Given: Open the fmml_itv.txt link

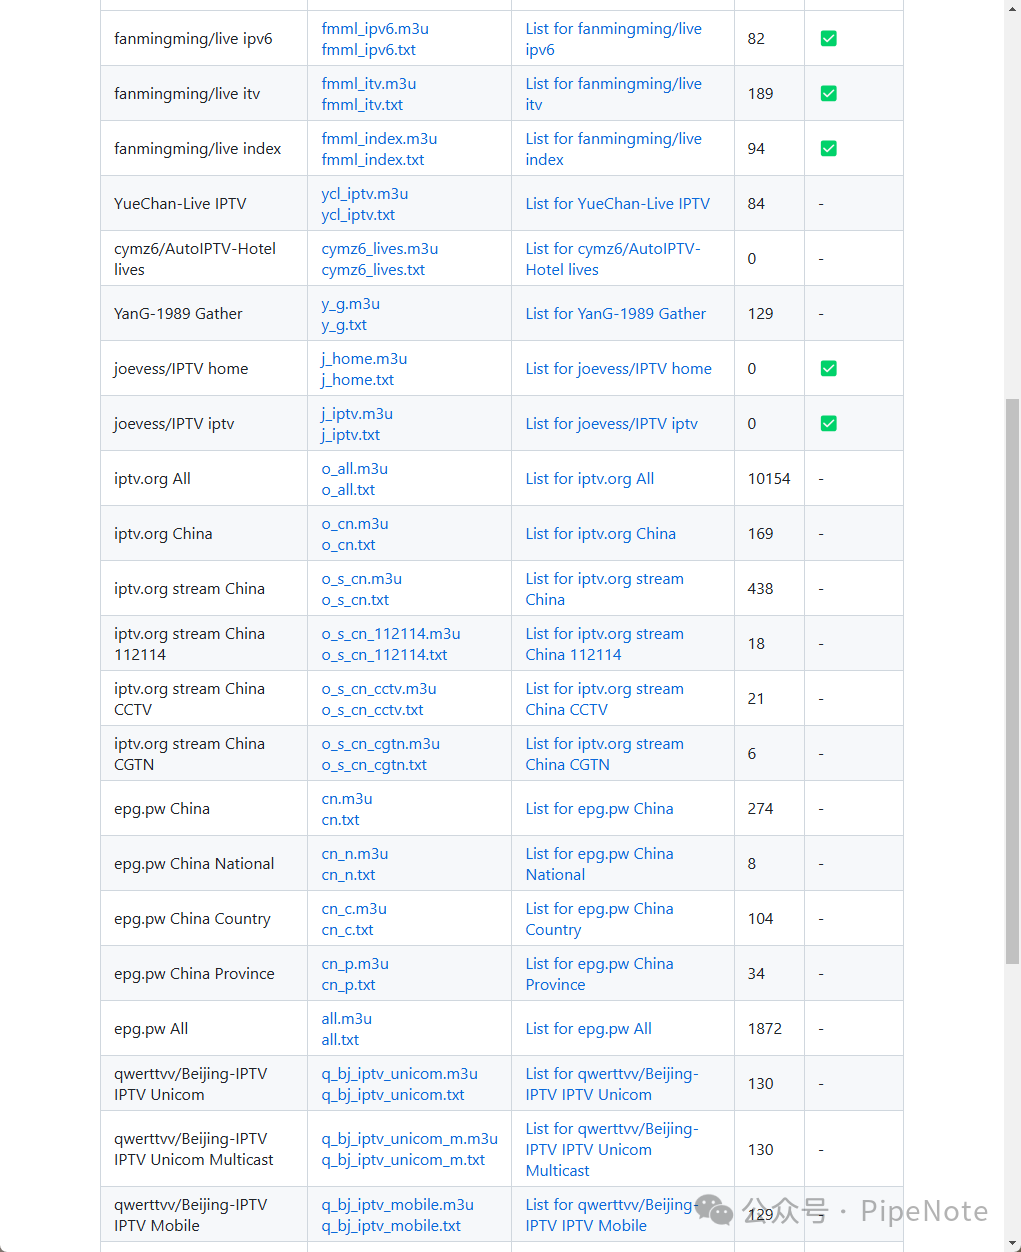Looking at the screenshot, I should (x=361, y=104).
